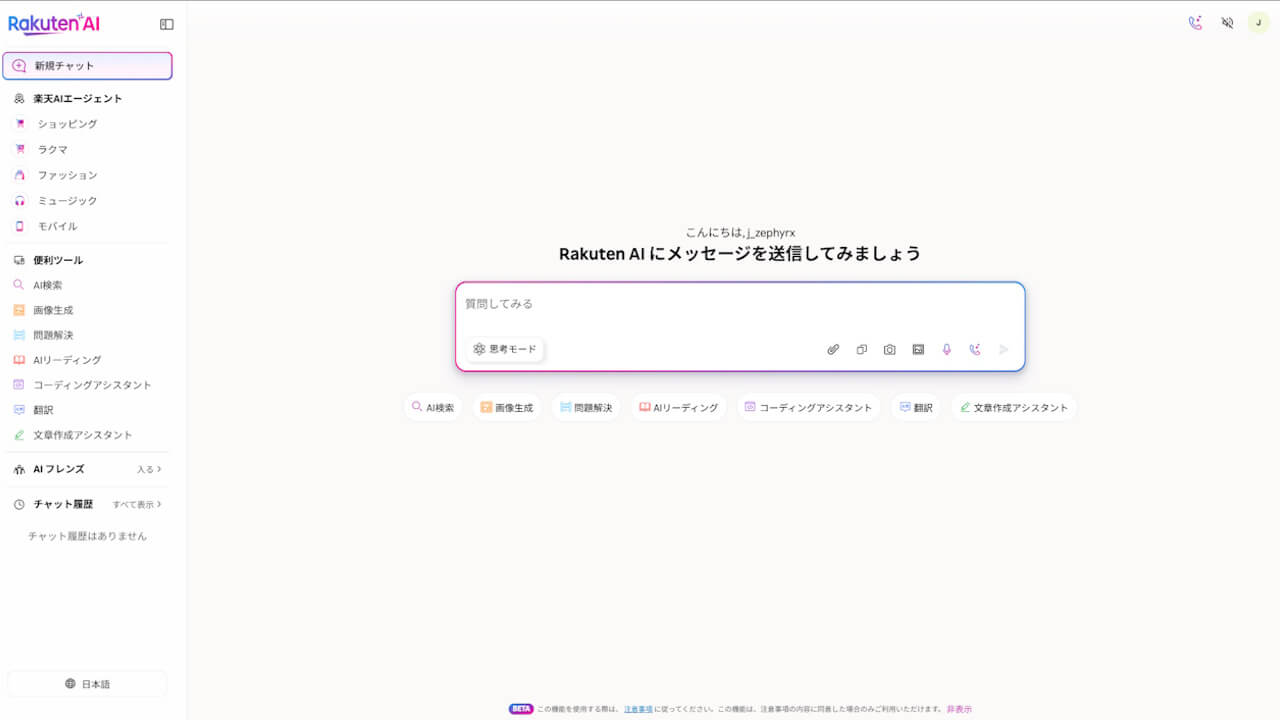Click the image upload icon in input bar

918,350
